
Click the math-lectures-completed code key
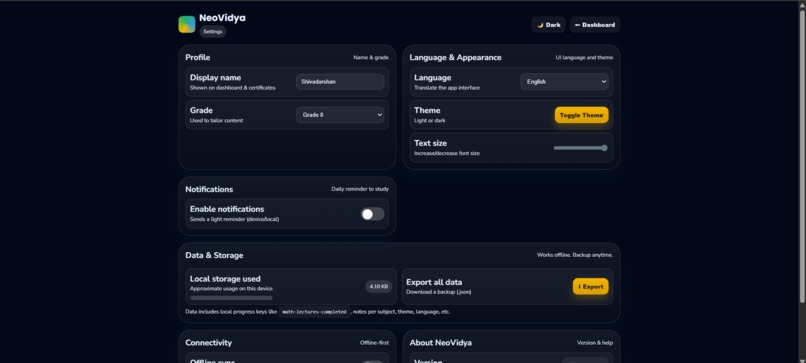point(314,312)
